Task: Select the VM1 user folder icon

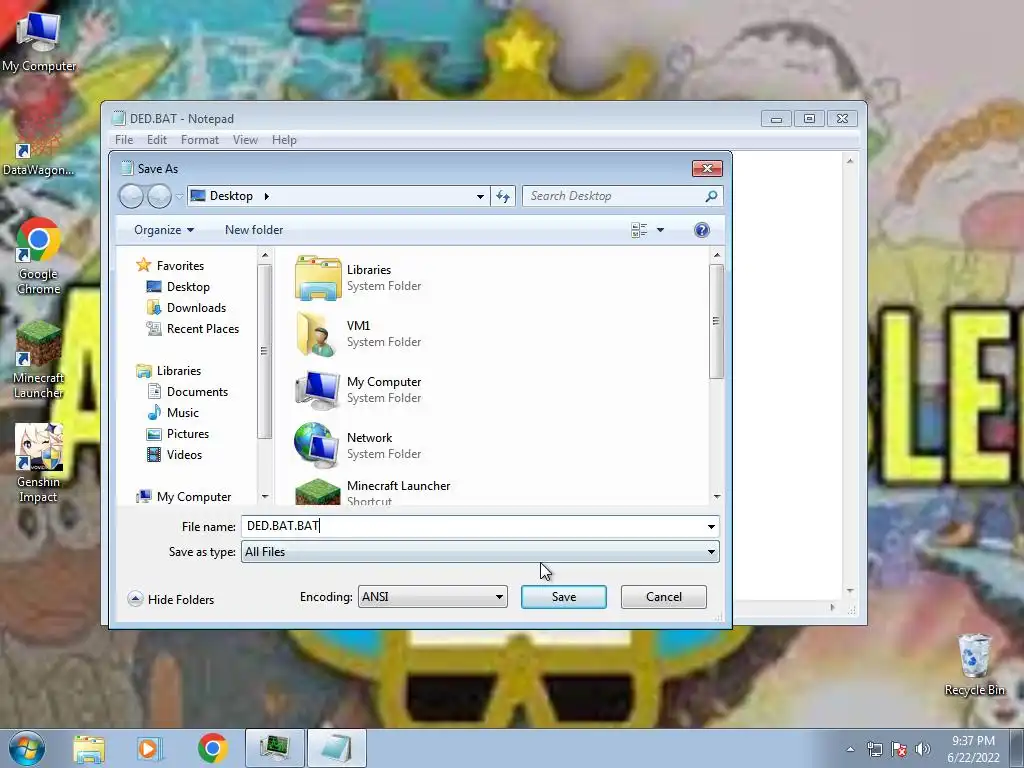Action: pyautogui.click(x=317, y=334)
